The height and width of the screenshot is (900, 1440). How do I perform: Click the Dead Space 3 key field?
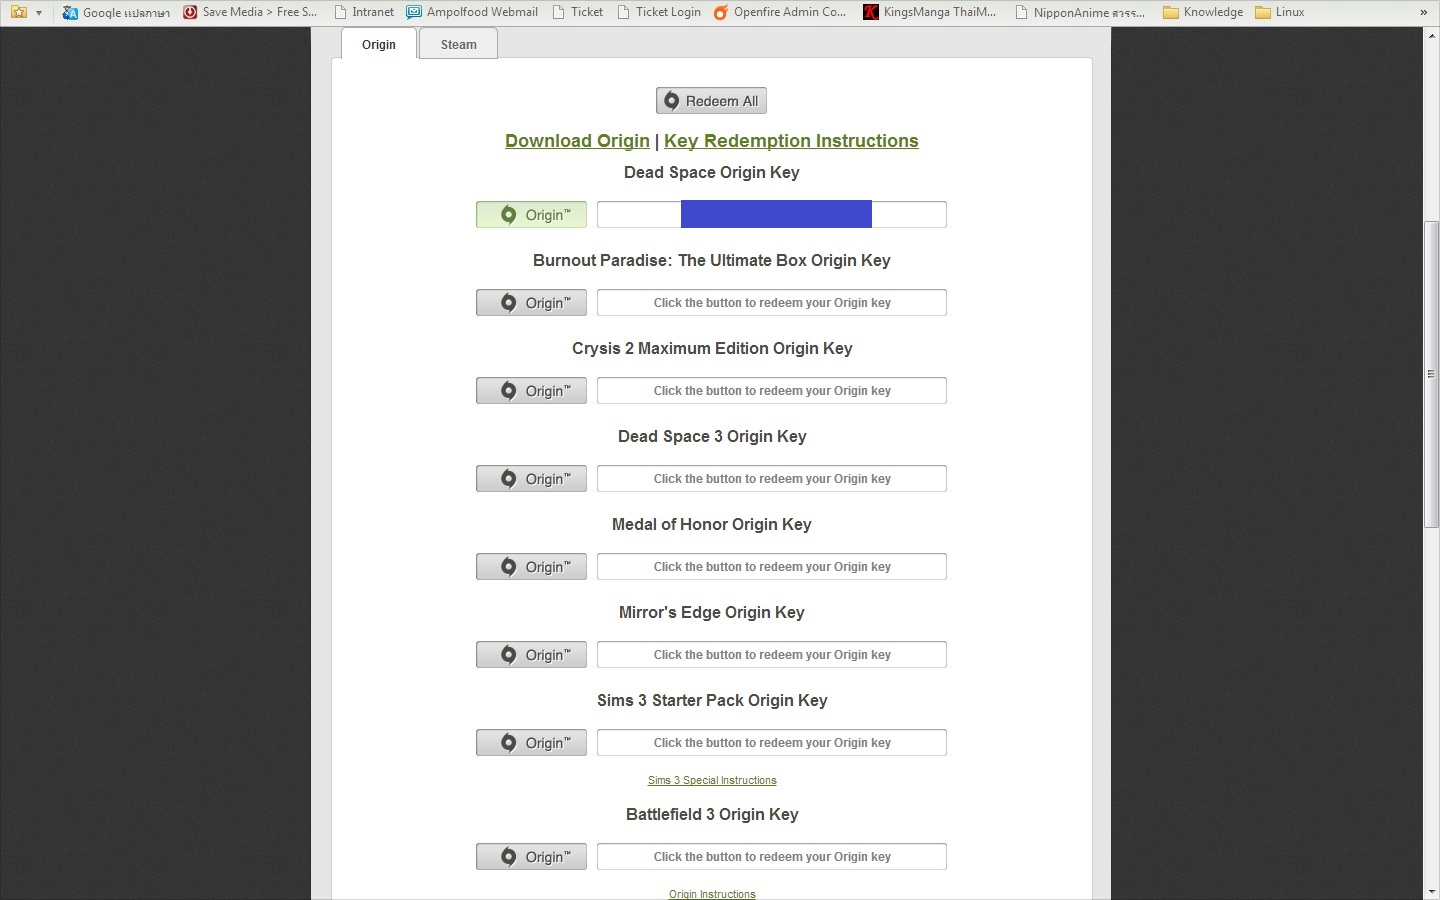(772, 479)
